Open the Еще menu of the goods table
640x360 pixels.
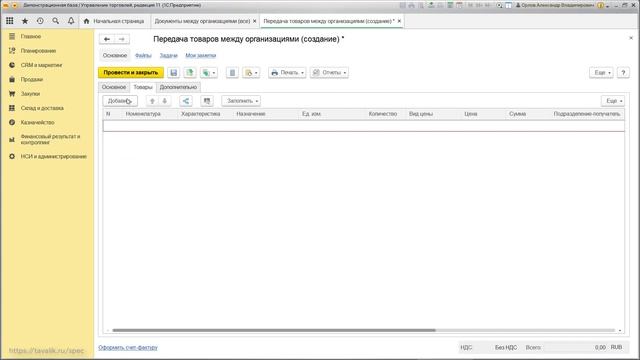613,101
